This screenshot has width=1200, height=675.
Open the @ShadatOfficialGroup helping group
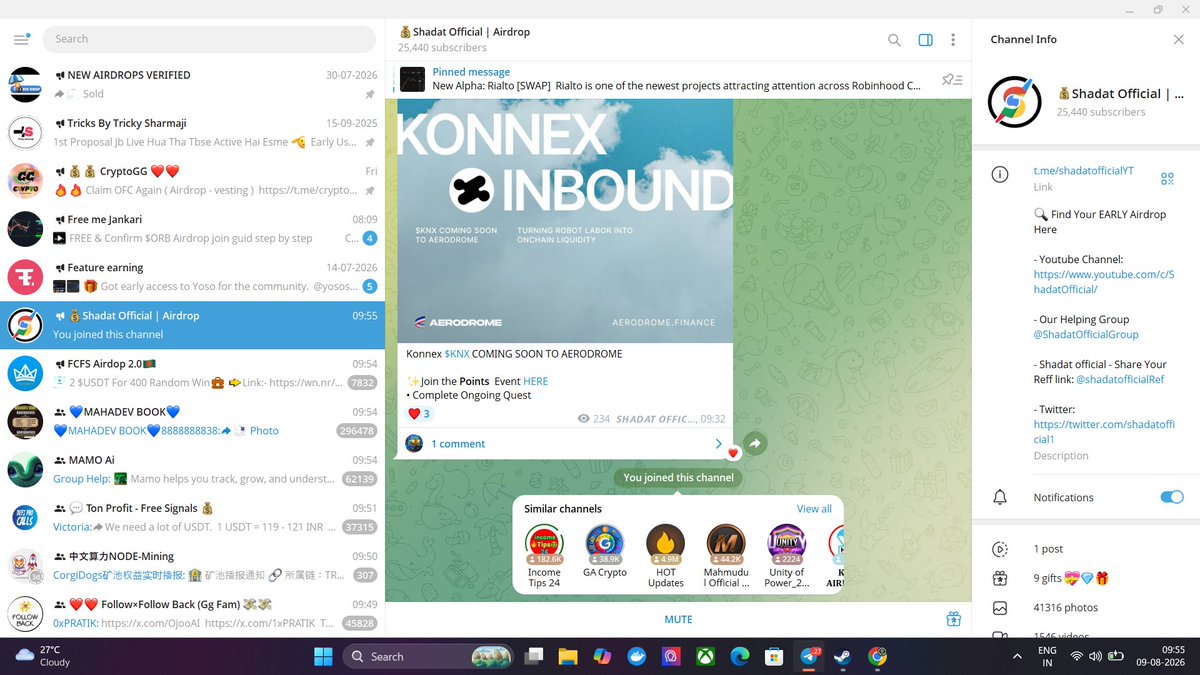(1085, 334)
